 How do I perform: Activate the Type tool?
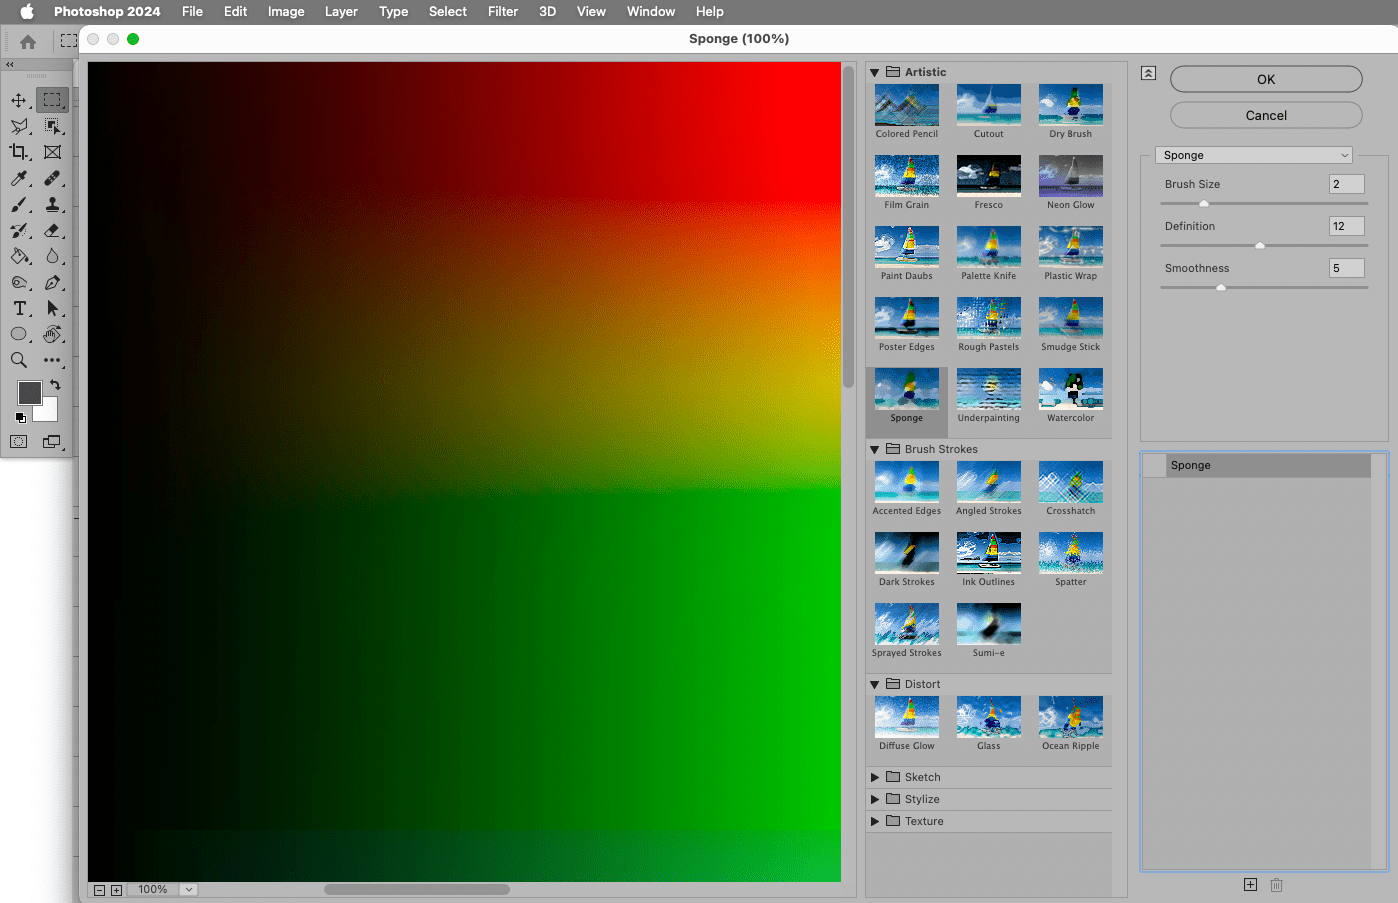pos(18,309)
